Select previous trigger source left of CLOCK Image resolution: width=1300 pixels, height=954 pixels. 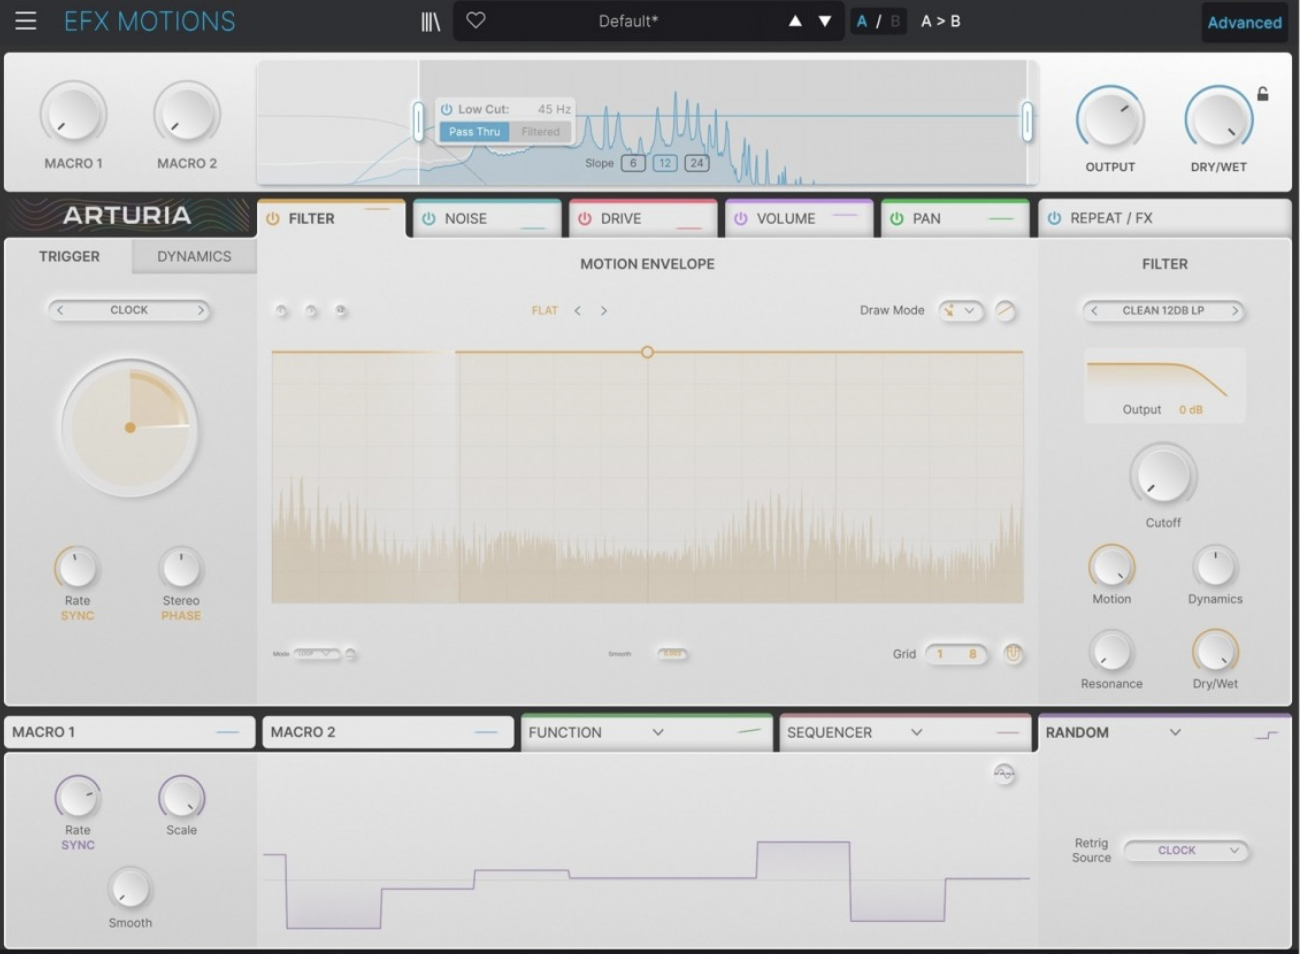coord(60,310)
